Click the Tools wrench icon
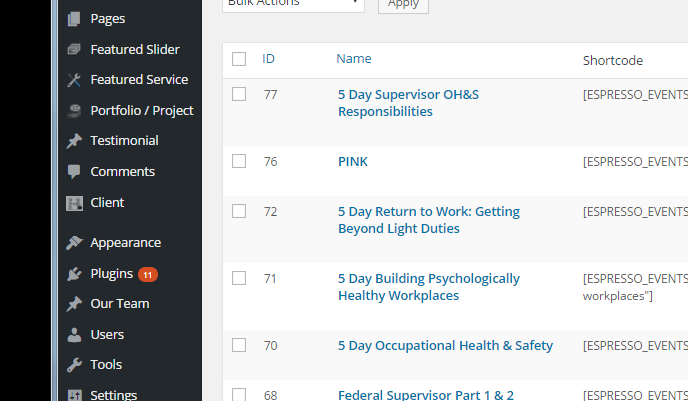 point(74,365)
